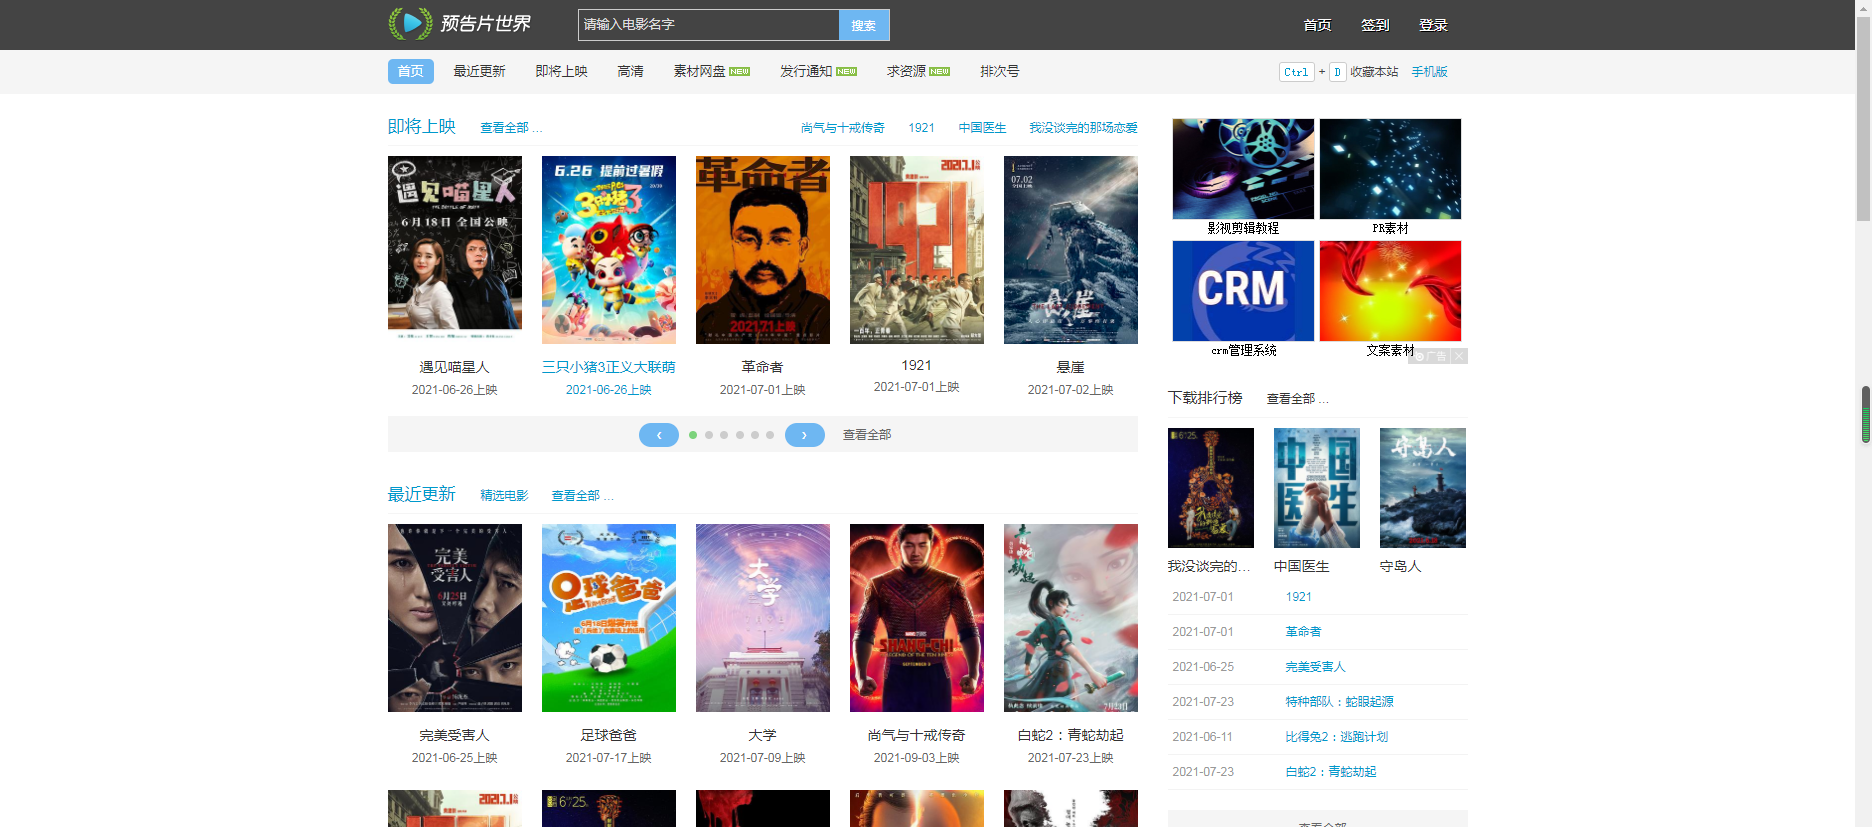This screenshot has height=827, width=1872.
Task: Click the movie name search field
Action: (x=708, y=25)
